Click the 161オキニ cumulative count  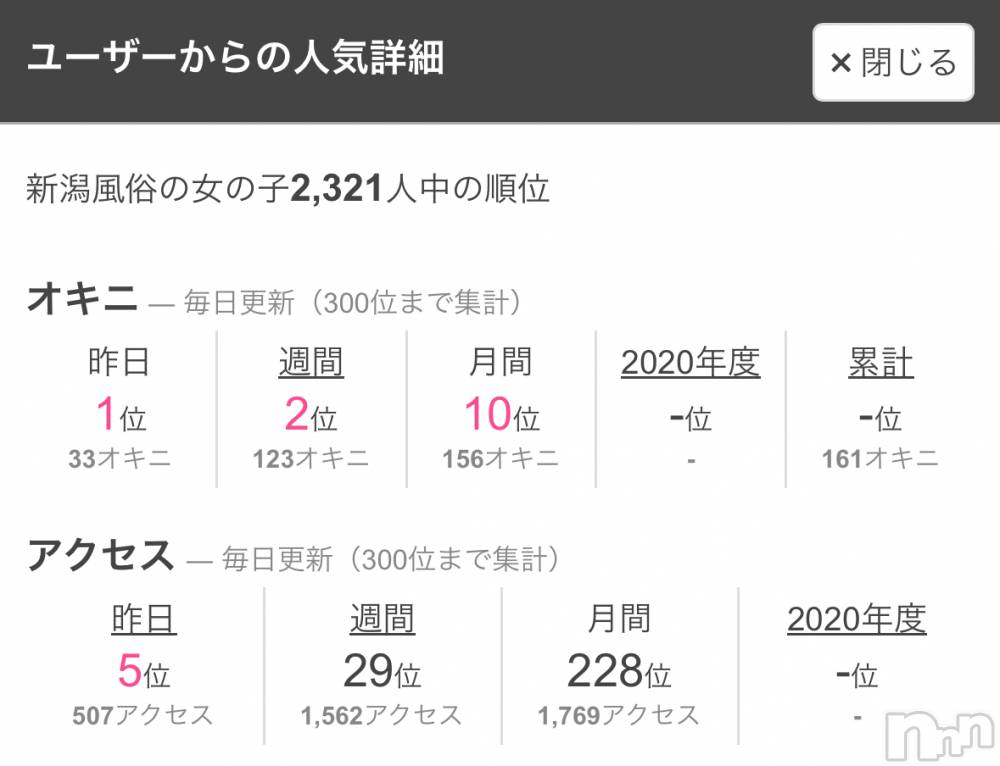click(x=880, y=459)
